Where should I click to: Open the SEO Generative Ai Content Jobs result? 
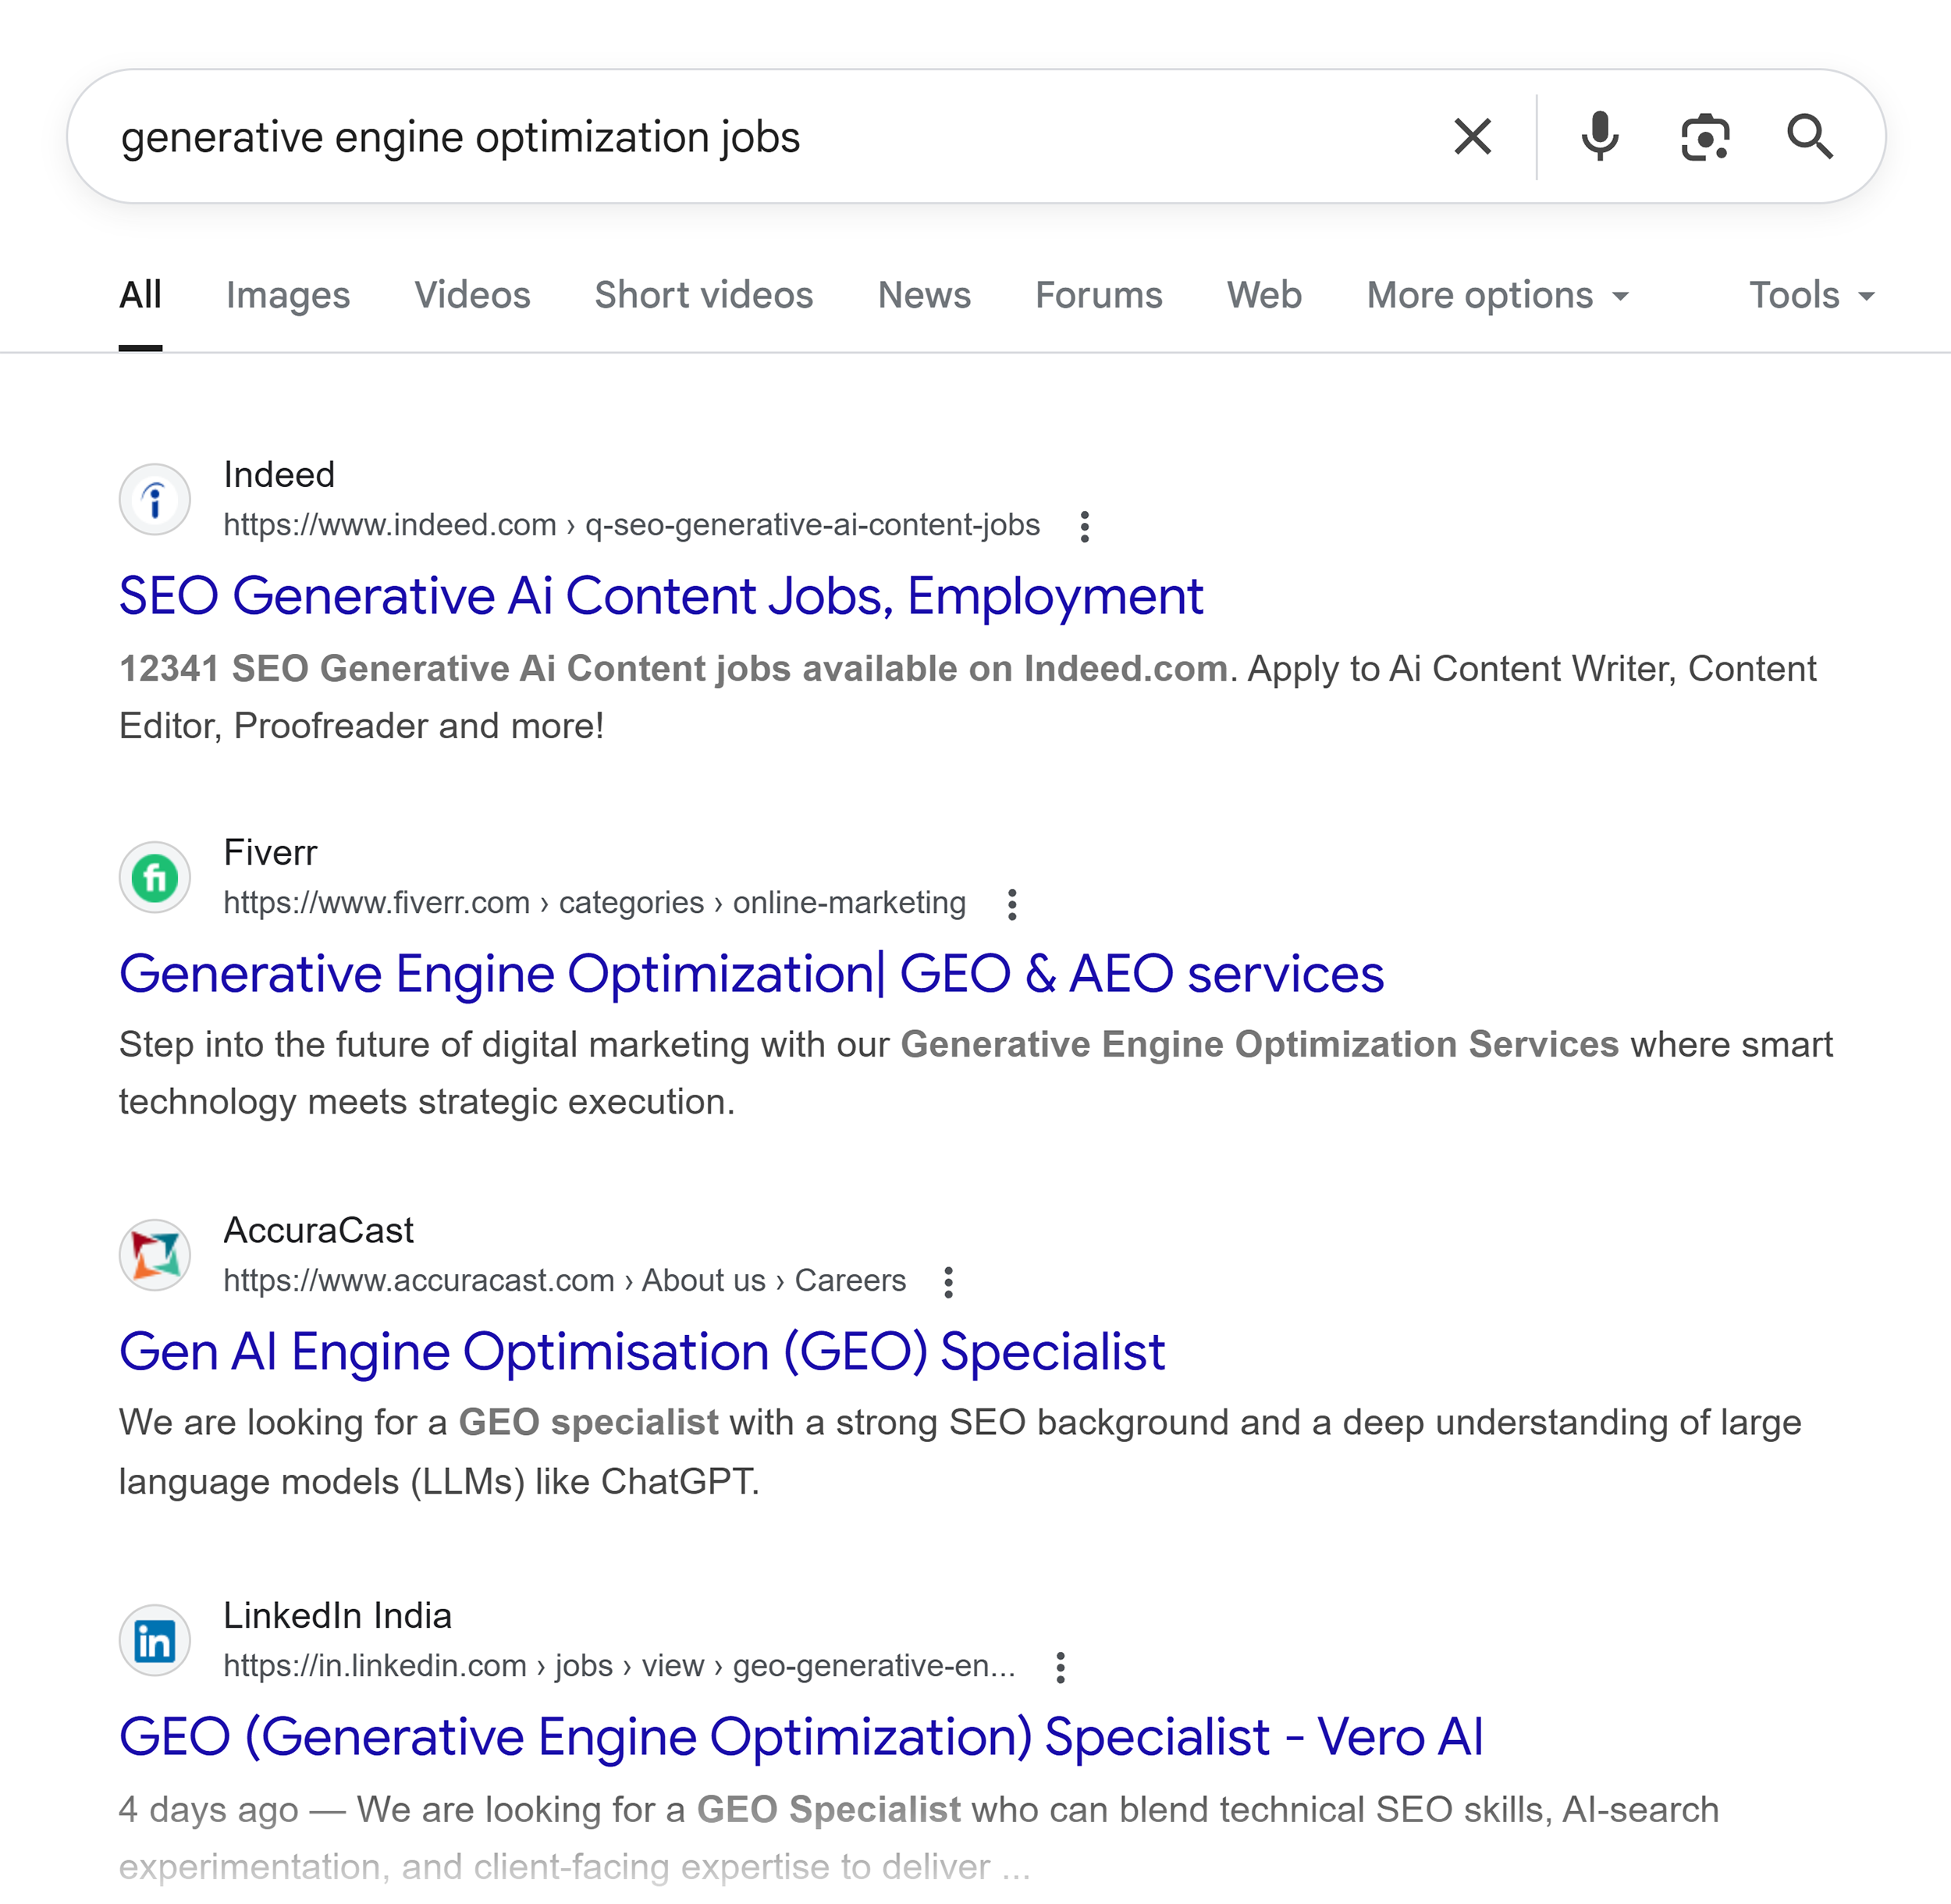point(660,596)
